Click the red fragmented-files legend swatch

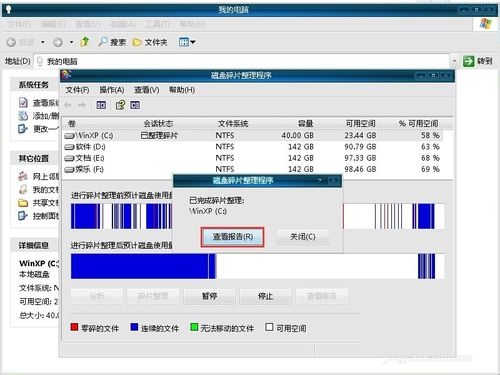click(74, 327)
